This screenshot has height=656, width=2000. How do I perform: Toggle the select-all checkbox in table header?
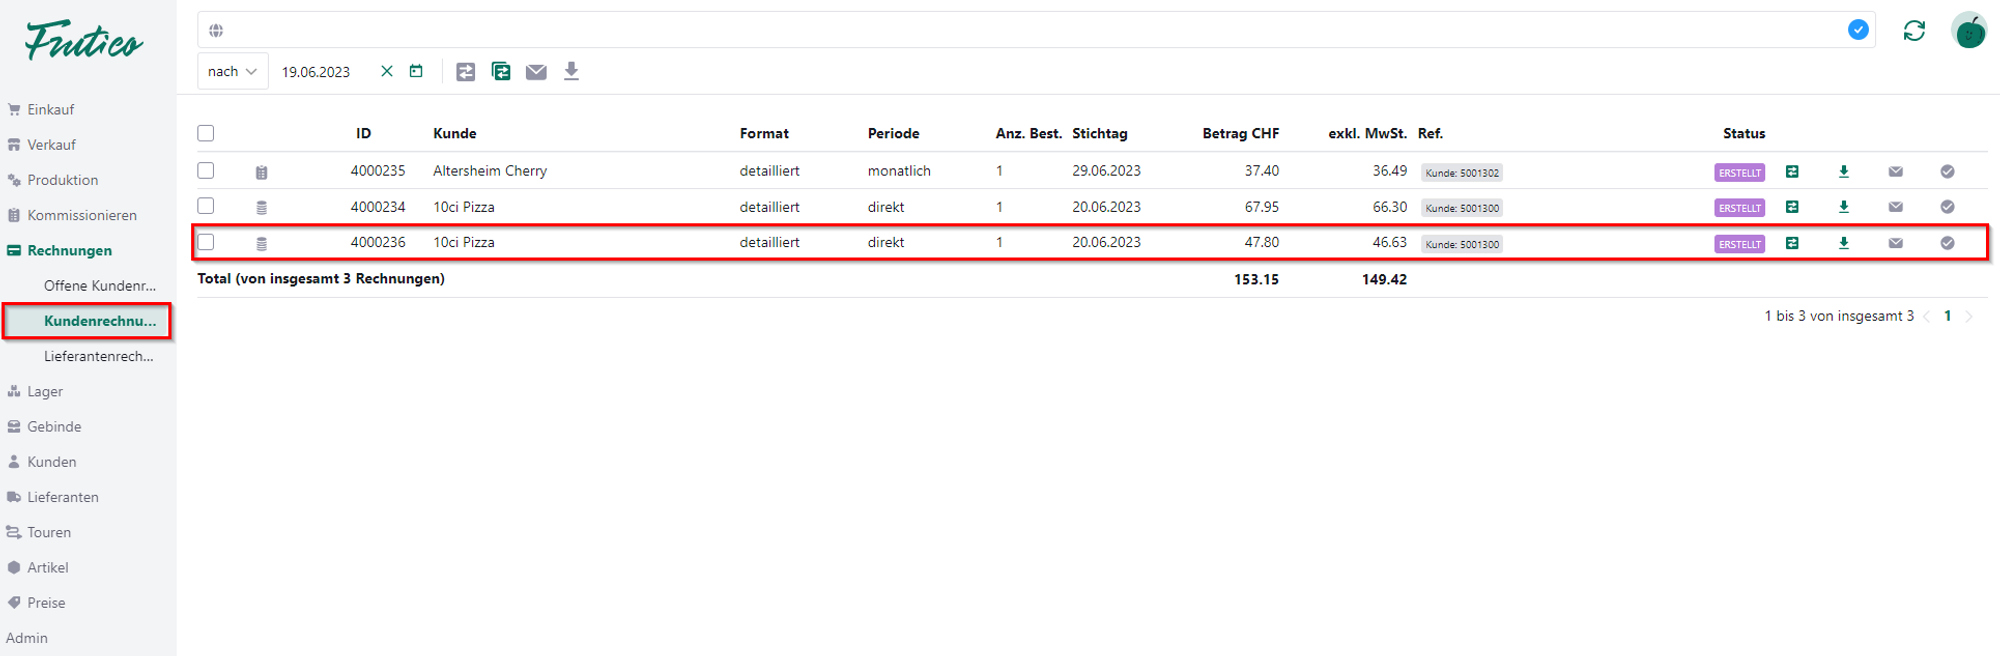(206, 133)
